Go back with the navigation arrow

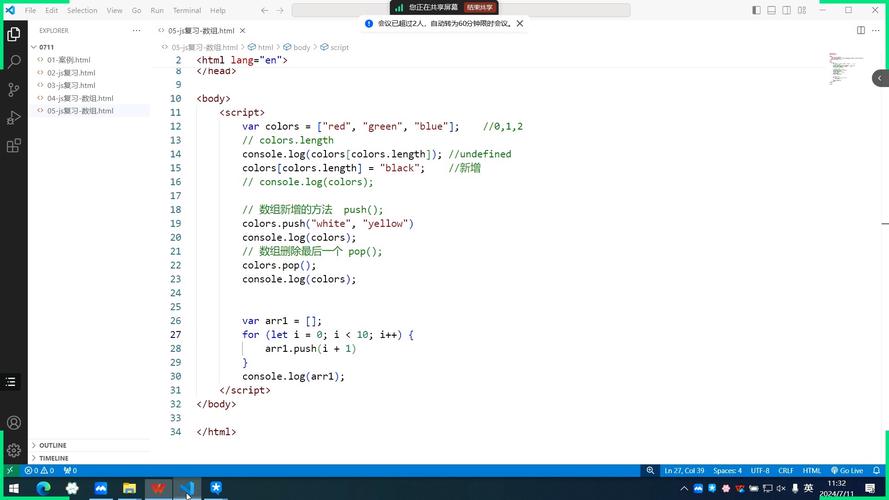(x=265, y=10)
